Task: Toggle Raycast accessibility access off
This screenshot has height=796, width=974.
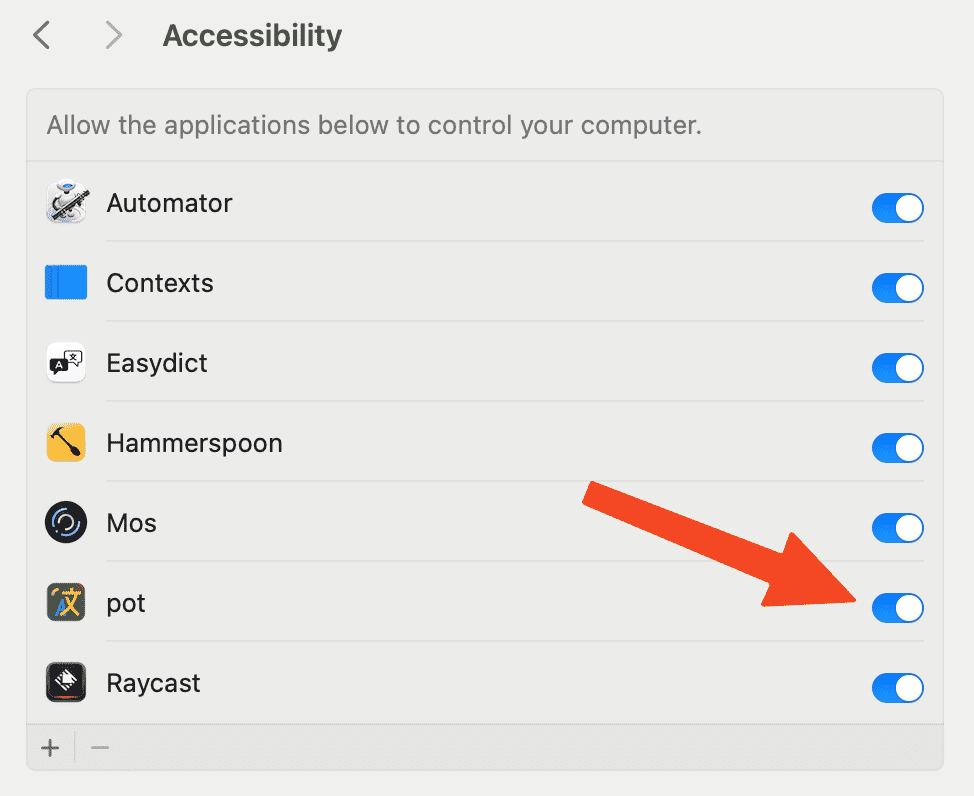Action: point(898,688)
